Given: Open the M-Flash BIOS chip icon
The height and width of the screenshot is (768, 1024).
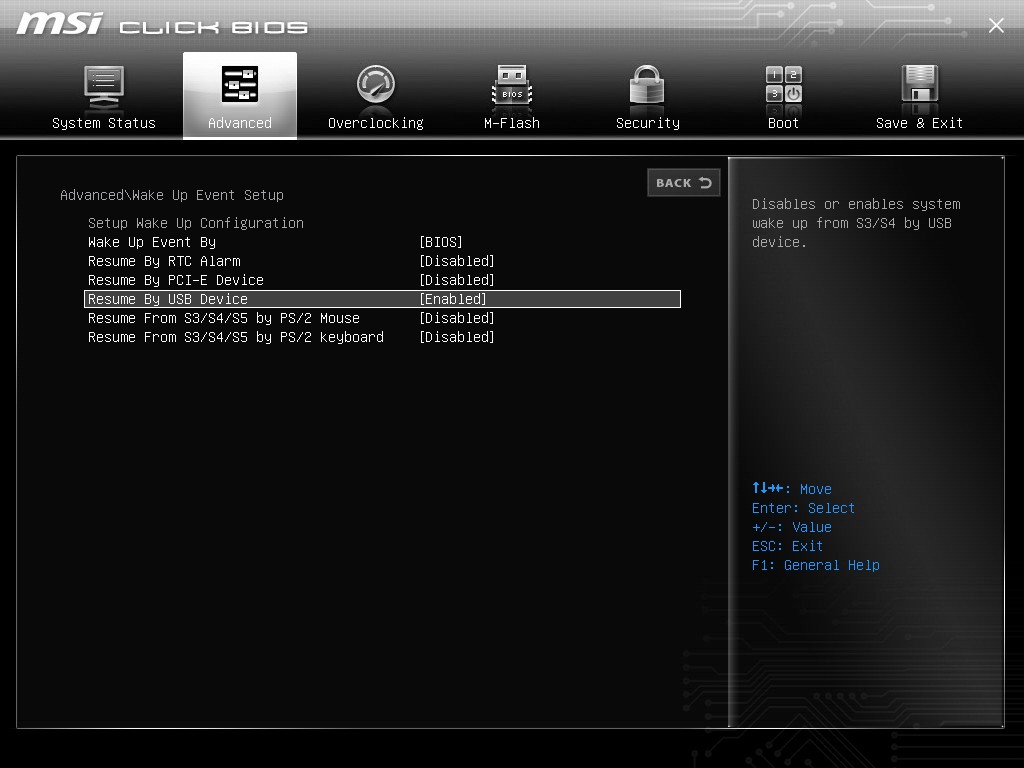Looking at the screenshot, I should (512, 85).
